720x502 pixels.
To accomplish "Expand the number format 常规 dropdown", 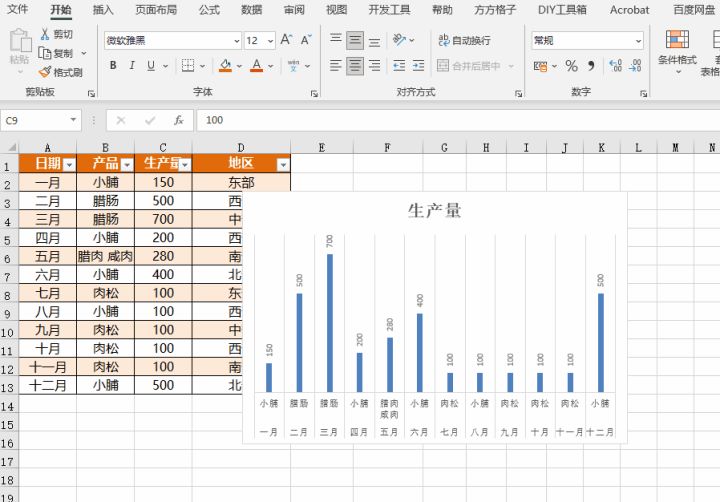I will (637, 41).
